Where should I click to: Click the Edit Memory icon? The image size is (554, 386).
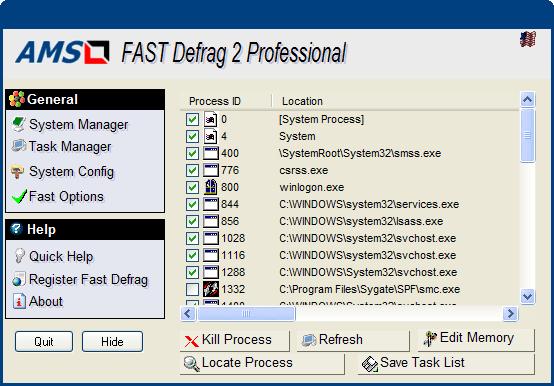pos(430,338)
